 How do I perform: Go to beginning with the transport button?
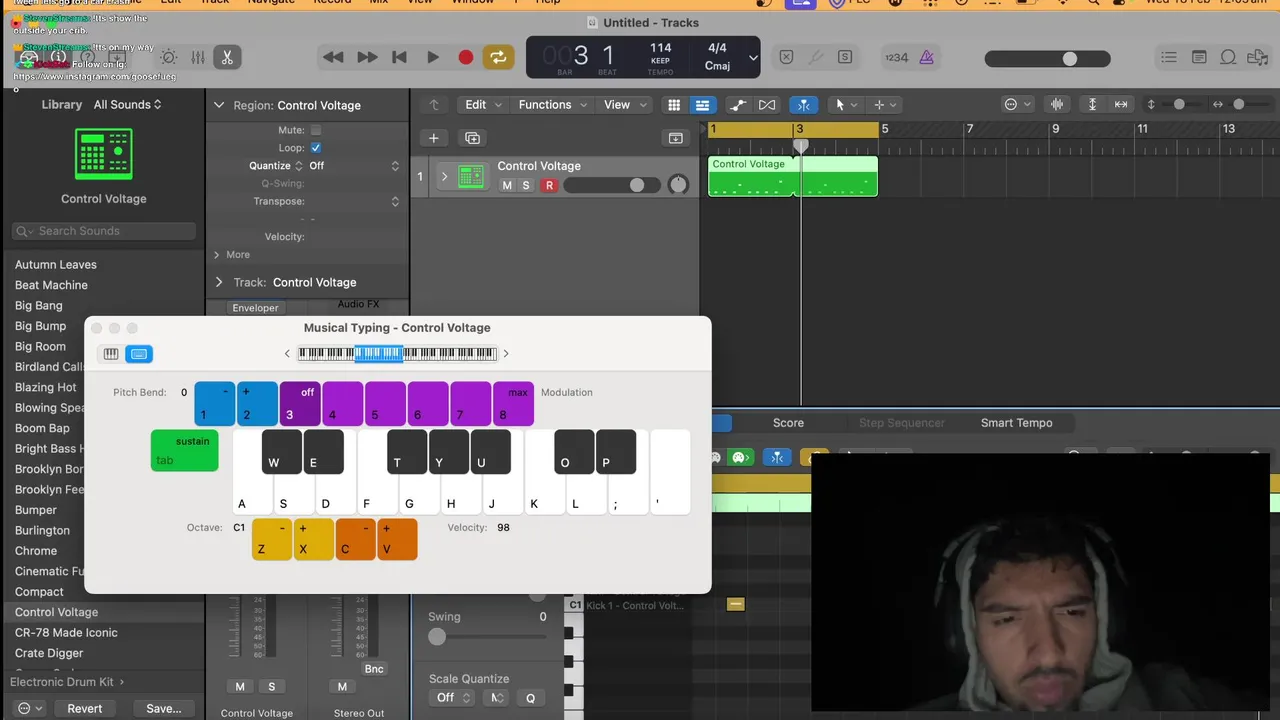point(399,58)
